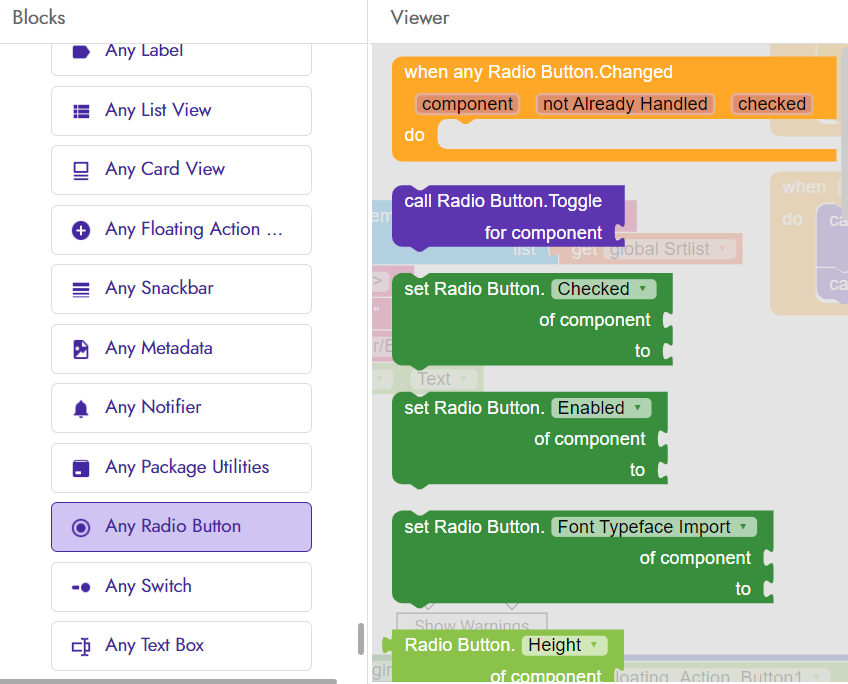The height and width of the screenshot is (684, 848).
Task: Click the Any Snackbar lines icon
Action: click(81, 290)
